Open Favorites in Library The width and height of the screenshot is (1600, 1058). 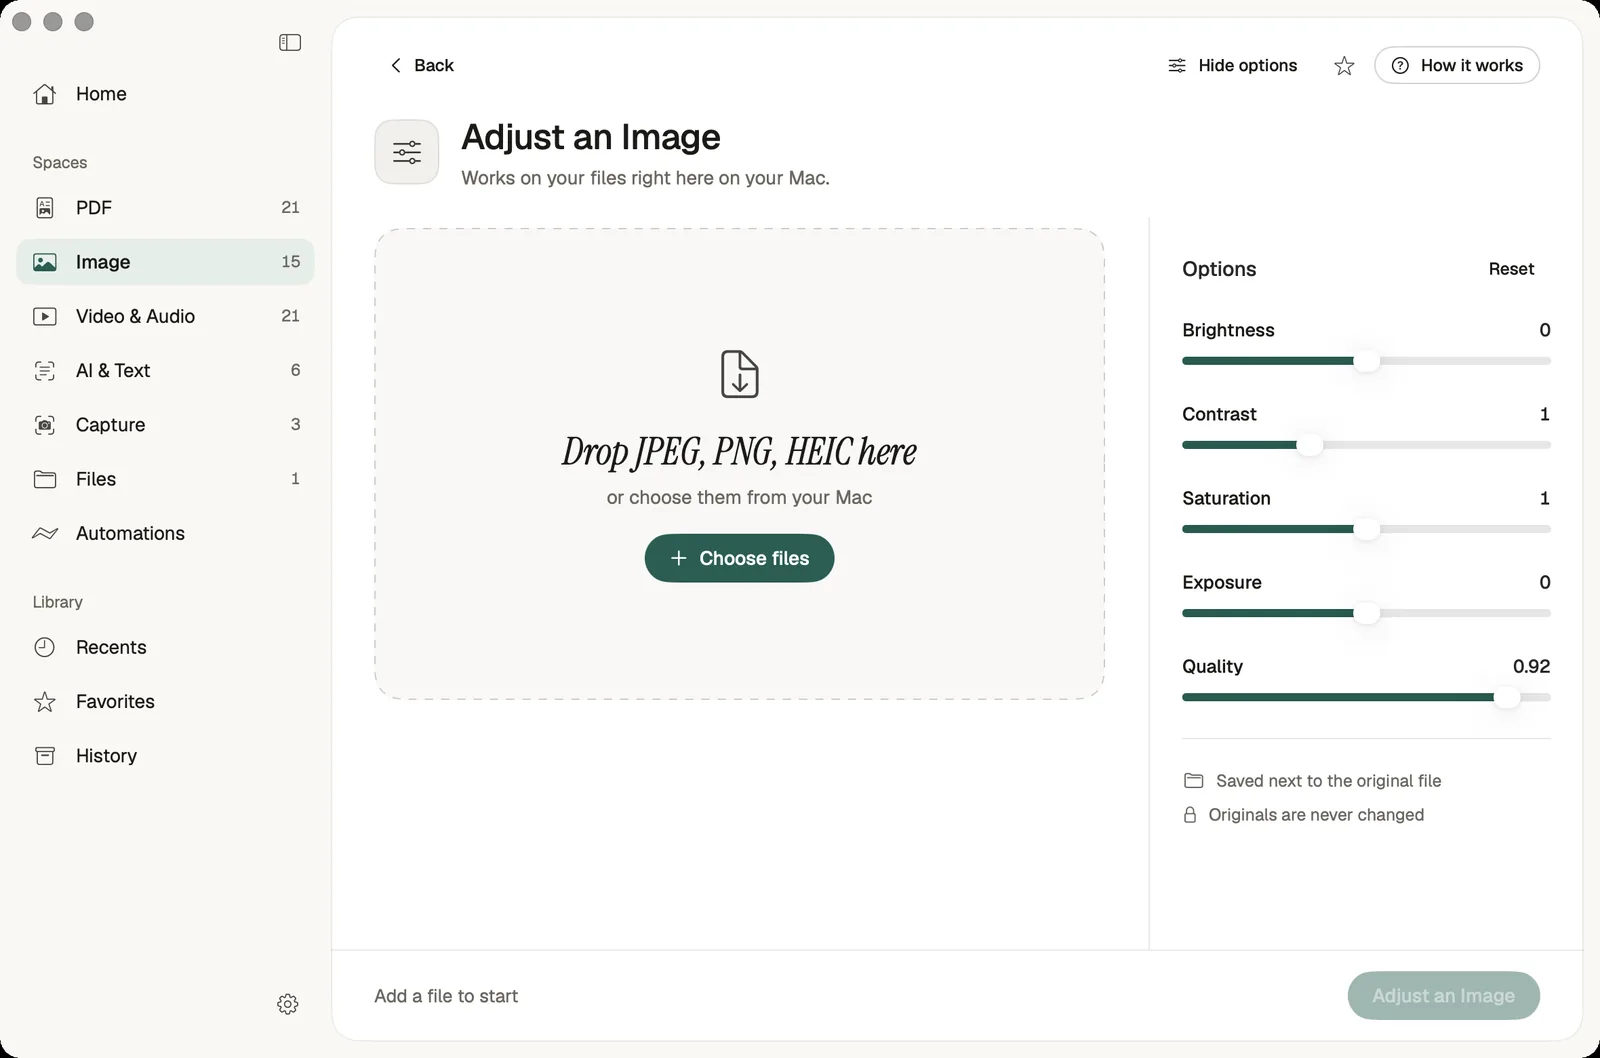click(x=165, y=702)
